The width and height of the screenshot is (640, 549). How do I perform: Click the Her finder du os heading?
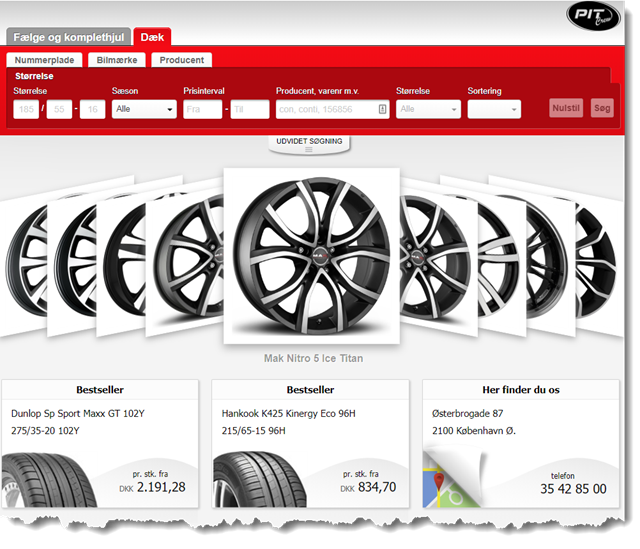521,390
